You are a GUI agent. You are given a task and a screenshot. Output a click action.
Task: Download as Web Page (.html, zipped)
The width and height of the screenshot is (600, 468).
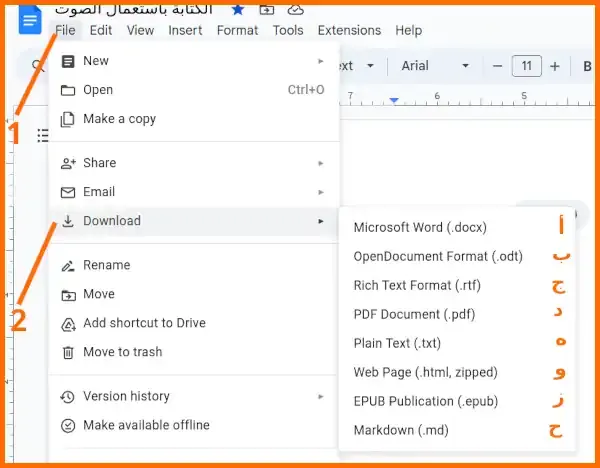click(x=457, y=372)
